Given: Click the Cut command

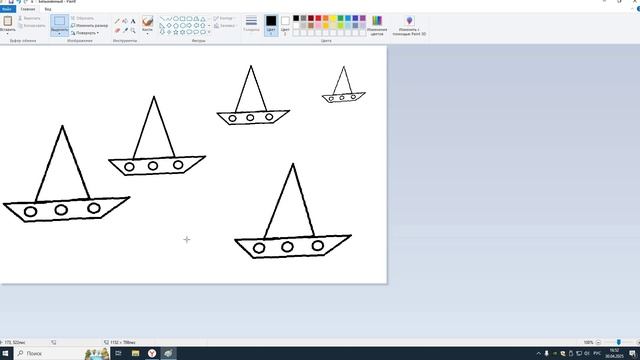Looking at the screenshot, I should (29, 18).
